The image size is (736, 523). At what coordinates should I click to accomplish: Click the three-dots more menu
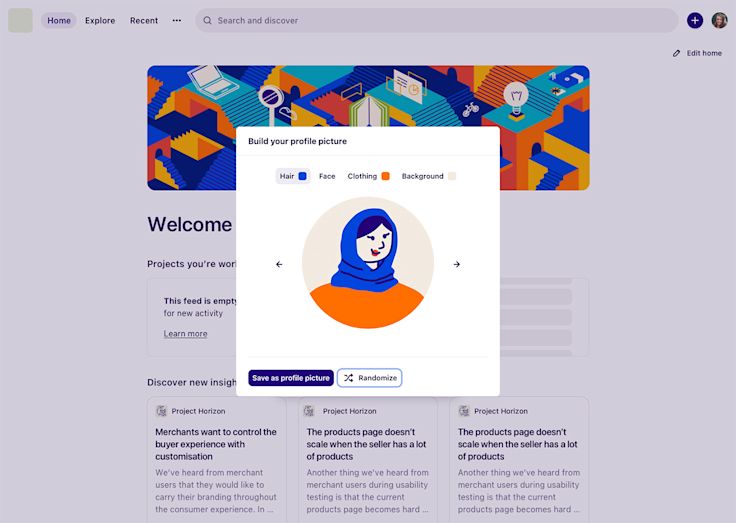coord(176,20)
